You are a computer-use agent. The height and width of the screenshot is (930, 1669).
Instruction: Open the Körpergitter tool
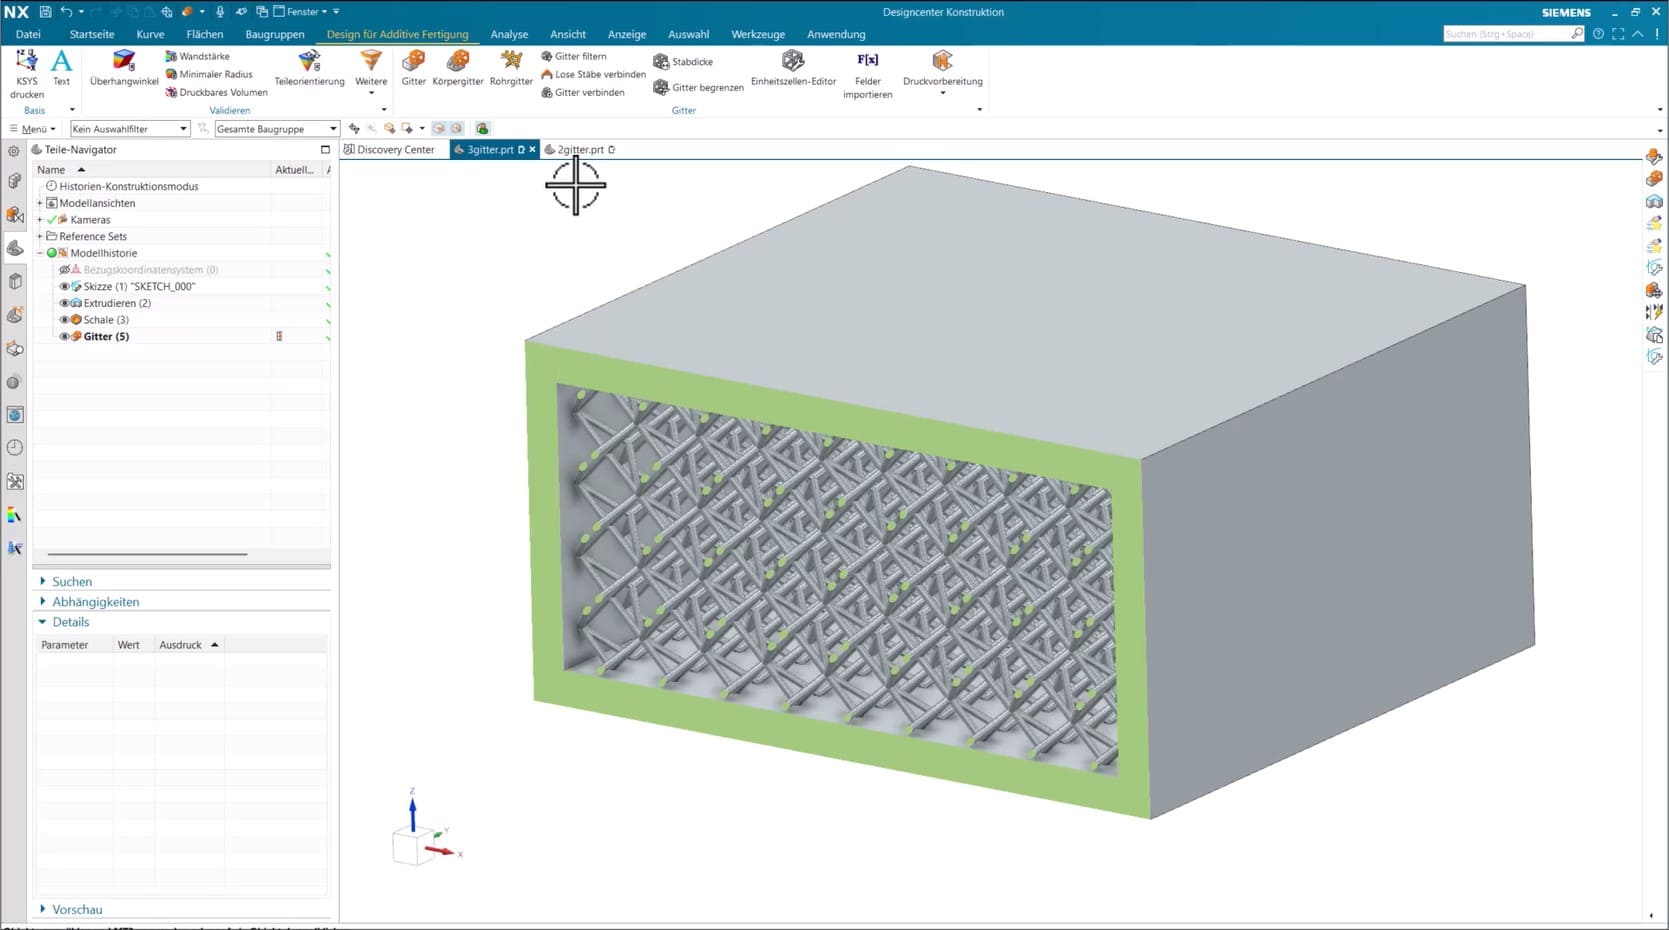pyautogui.click(x=458, y=62)
